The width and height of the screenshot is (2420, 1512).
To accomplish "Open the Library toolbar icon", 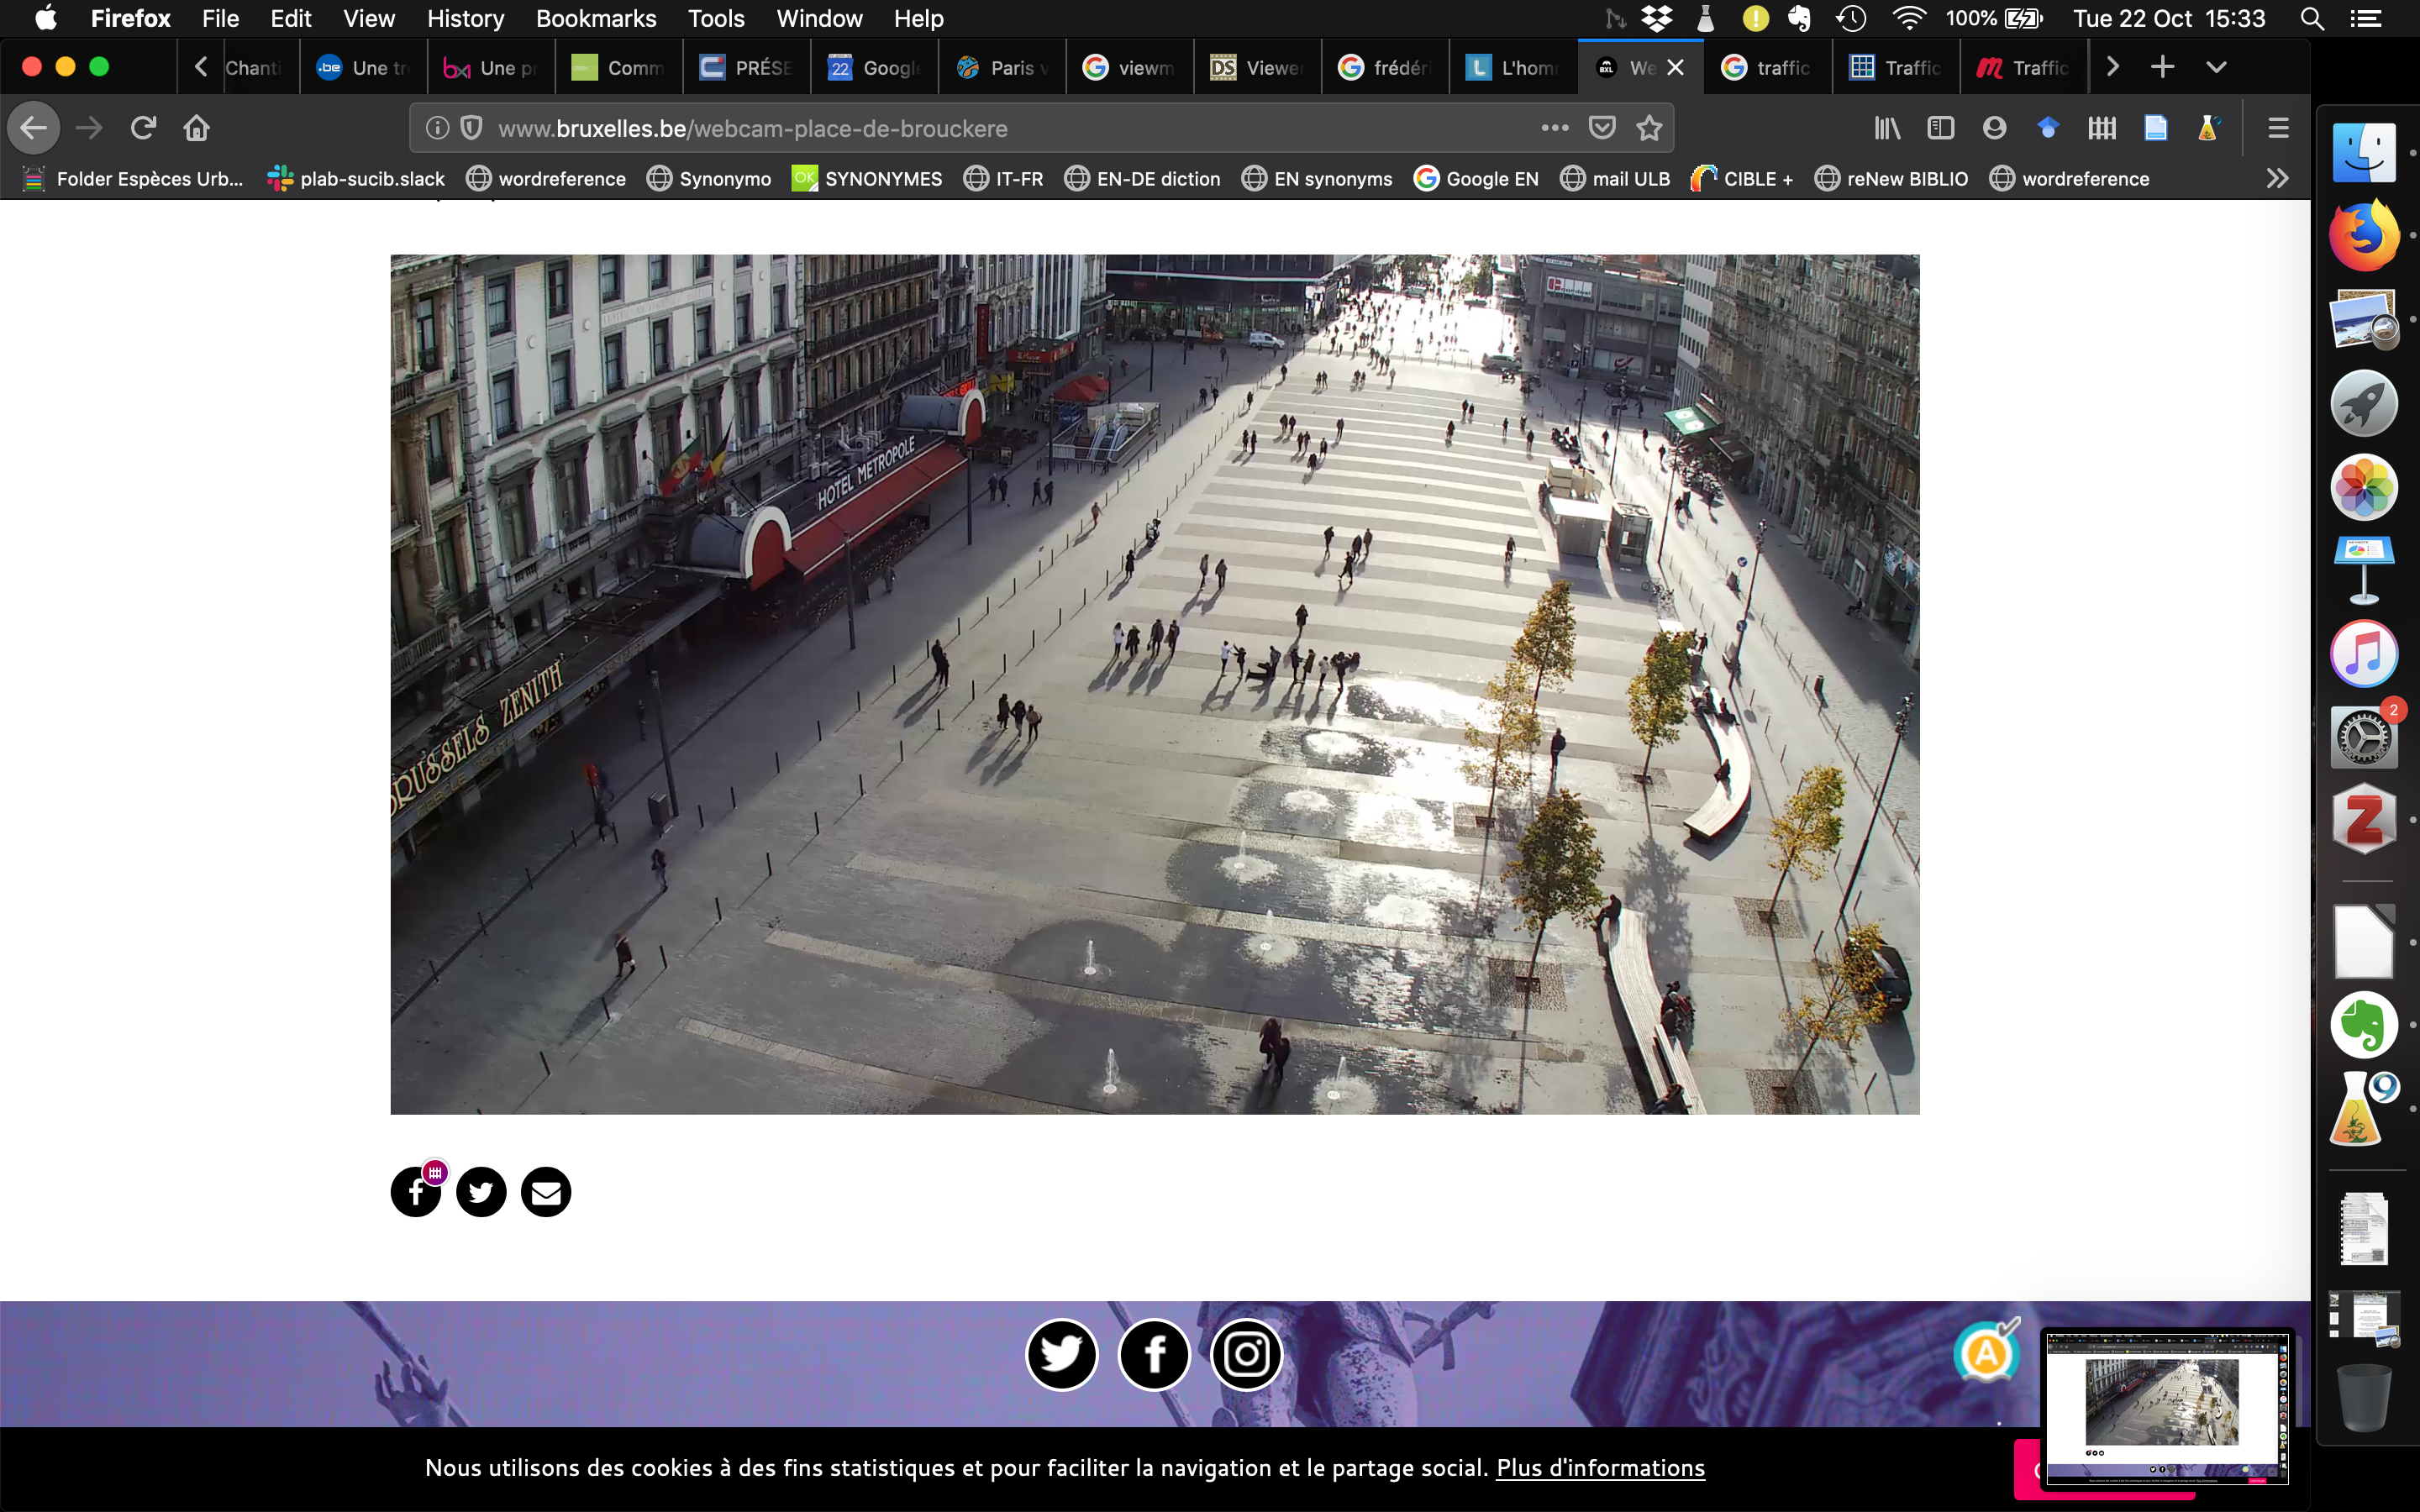I will tap(1887, 128).
